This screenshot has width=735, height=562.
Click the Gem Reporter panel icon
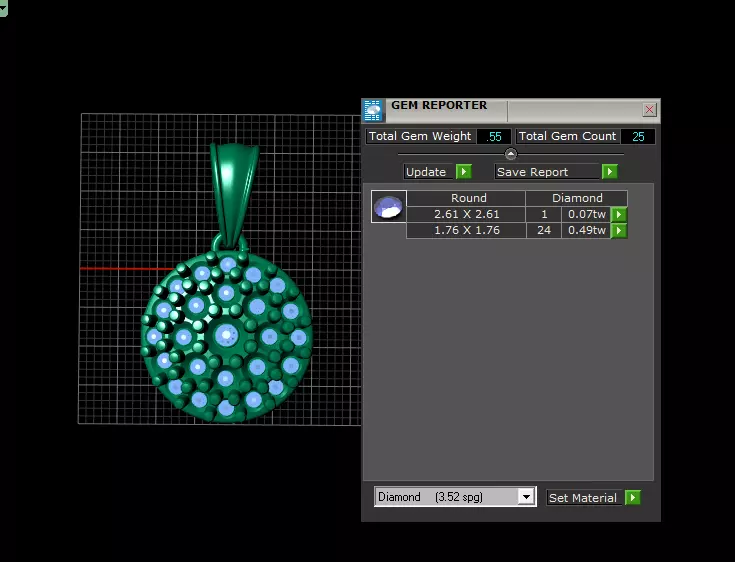pos(373,111)
